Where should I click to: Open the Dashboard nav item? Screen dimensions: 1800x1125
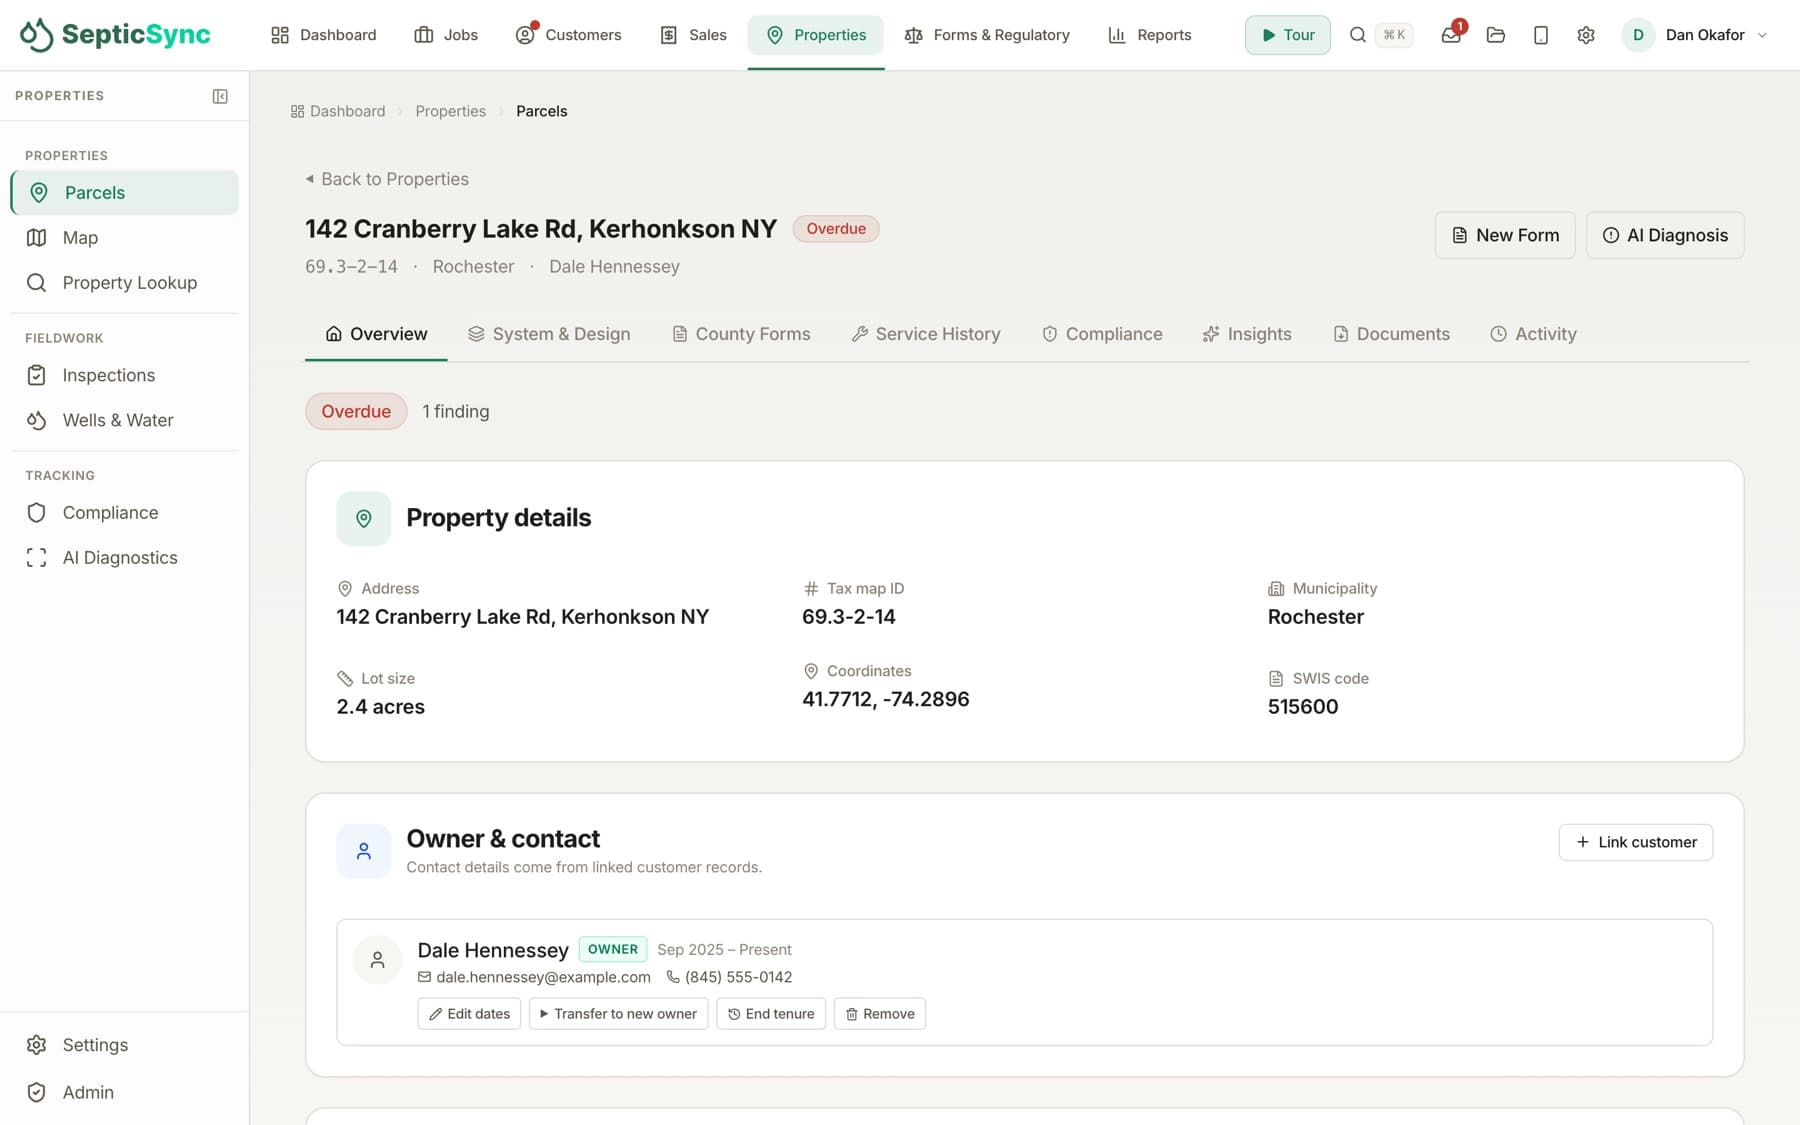click(324, 35)
